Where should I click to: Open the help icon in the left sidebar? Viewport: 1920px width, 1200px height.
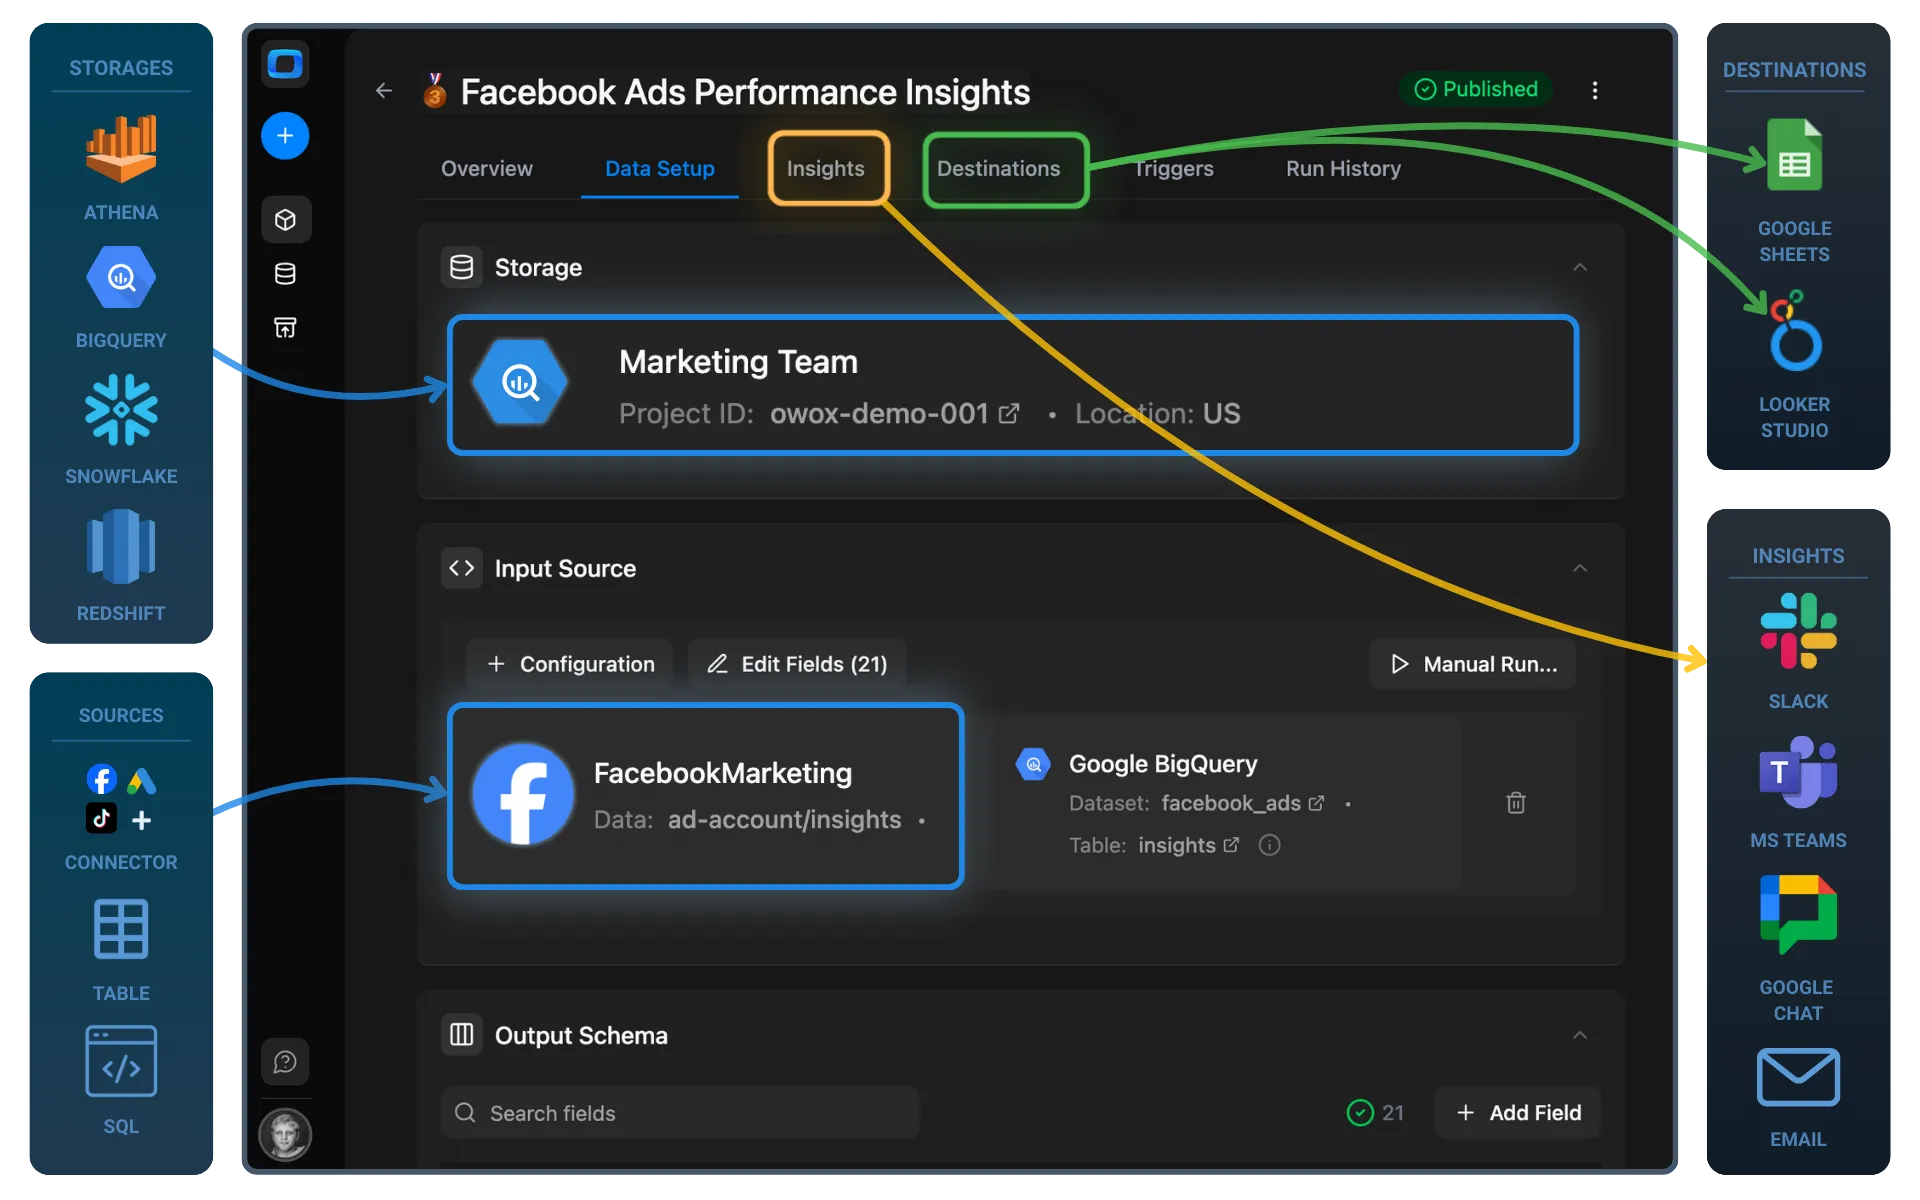point(285,1061)
